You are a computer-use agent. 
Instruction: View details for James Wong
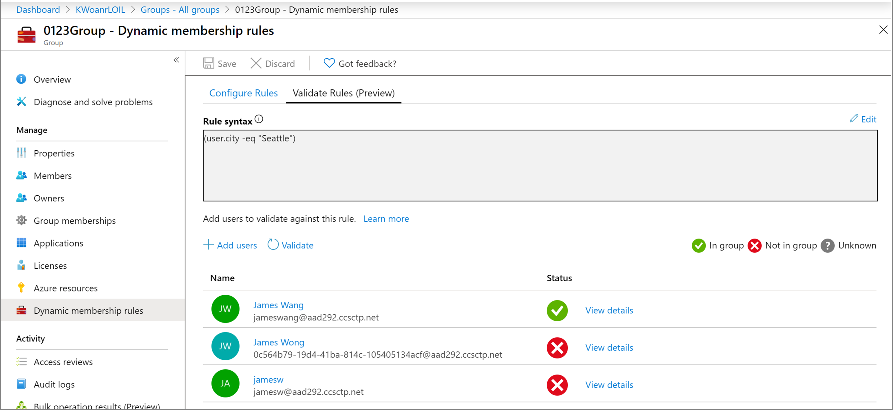pos(609,347)
